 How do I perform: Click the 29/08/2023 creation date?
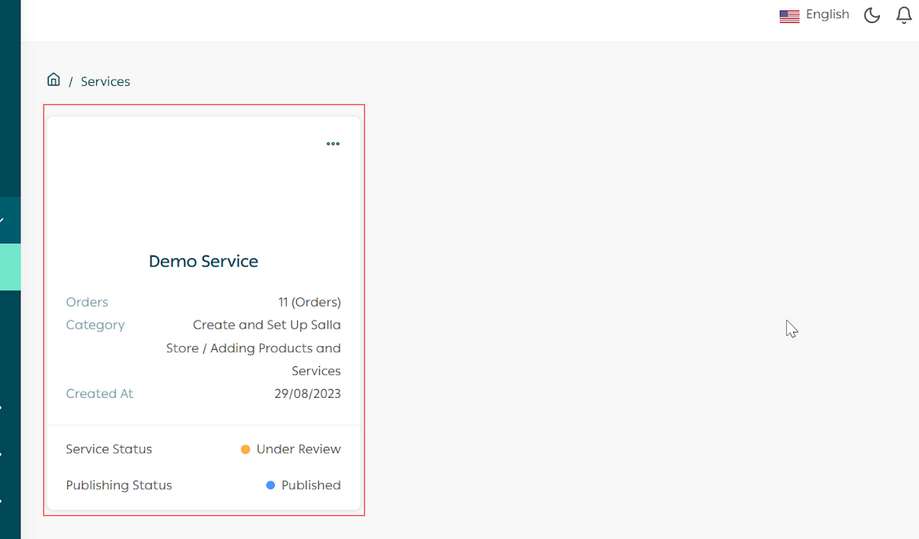click(x=309, y=394)
